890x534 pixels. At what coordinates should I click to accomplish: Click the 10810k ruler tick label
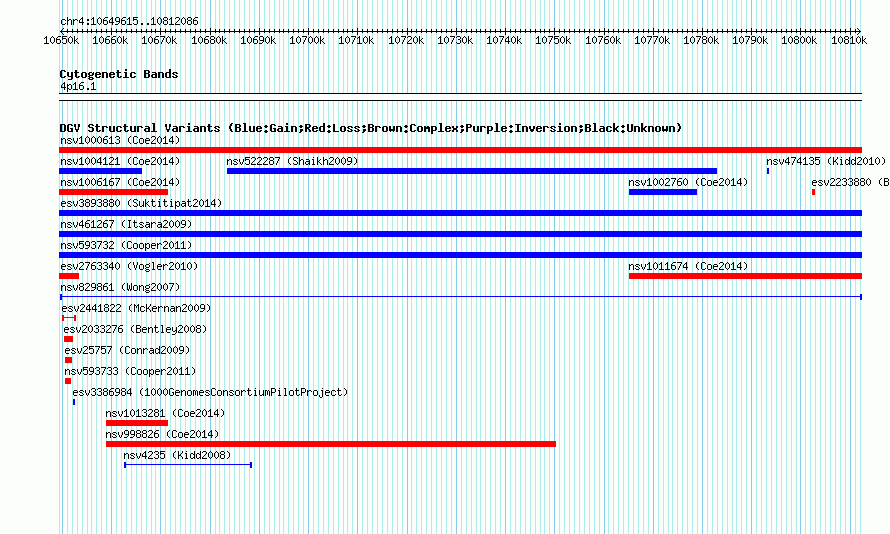click(x=849, y=40)
